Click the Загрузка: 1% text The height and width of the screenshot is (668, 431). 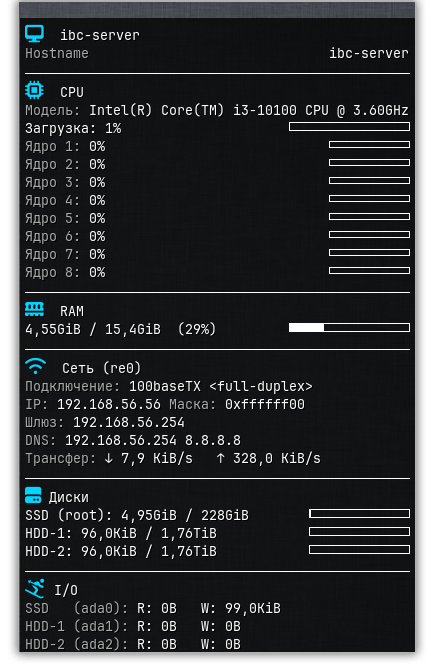(73, 129)
